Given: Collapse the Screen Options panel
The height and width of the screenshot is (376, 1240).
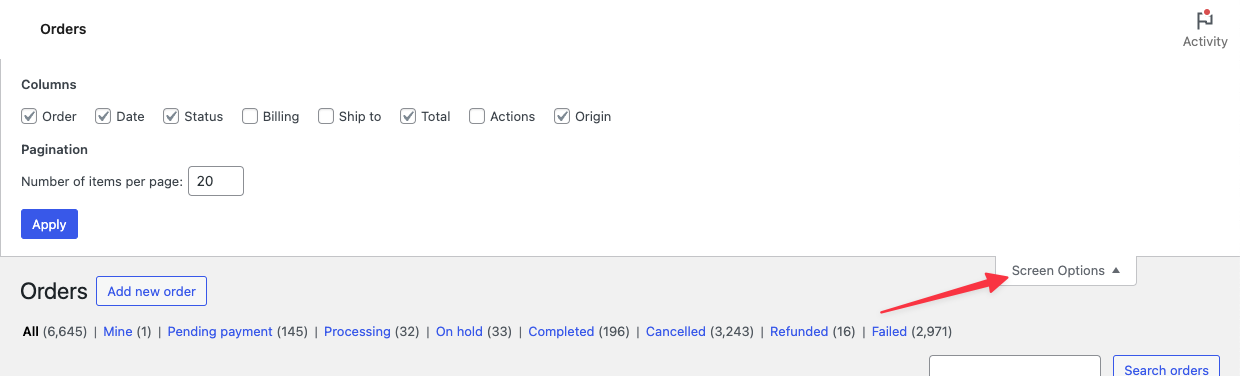Looking at the screenshot, I should pyautogui.click(x=1066, y=271).
